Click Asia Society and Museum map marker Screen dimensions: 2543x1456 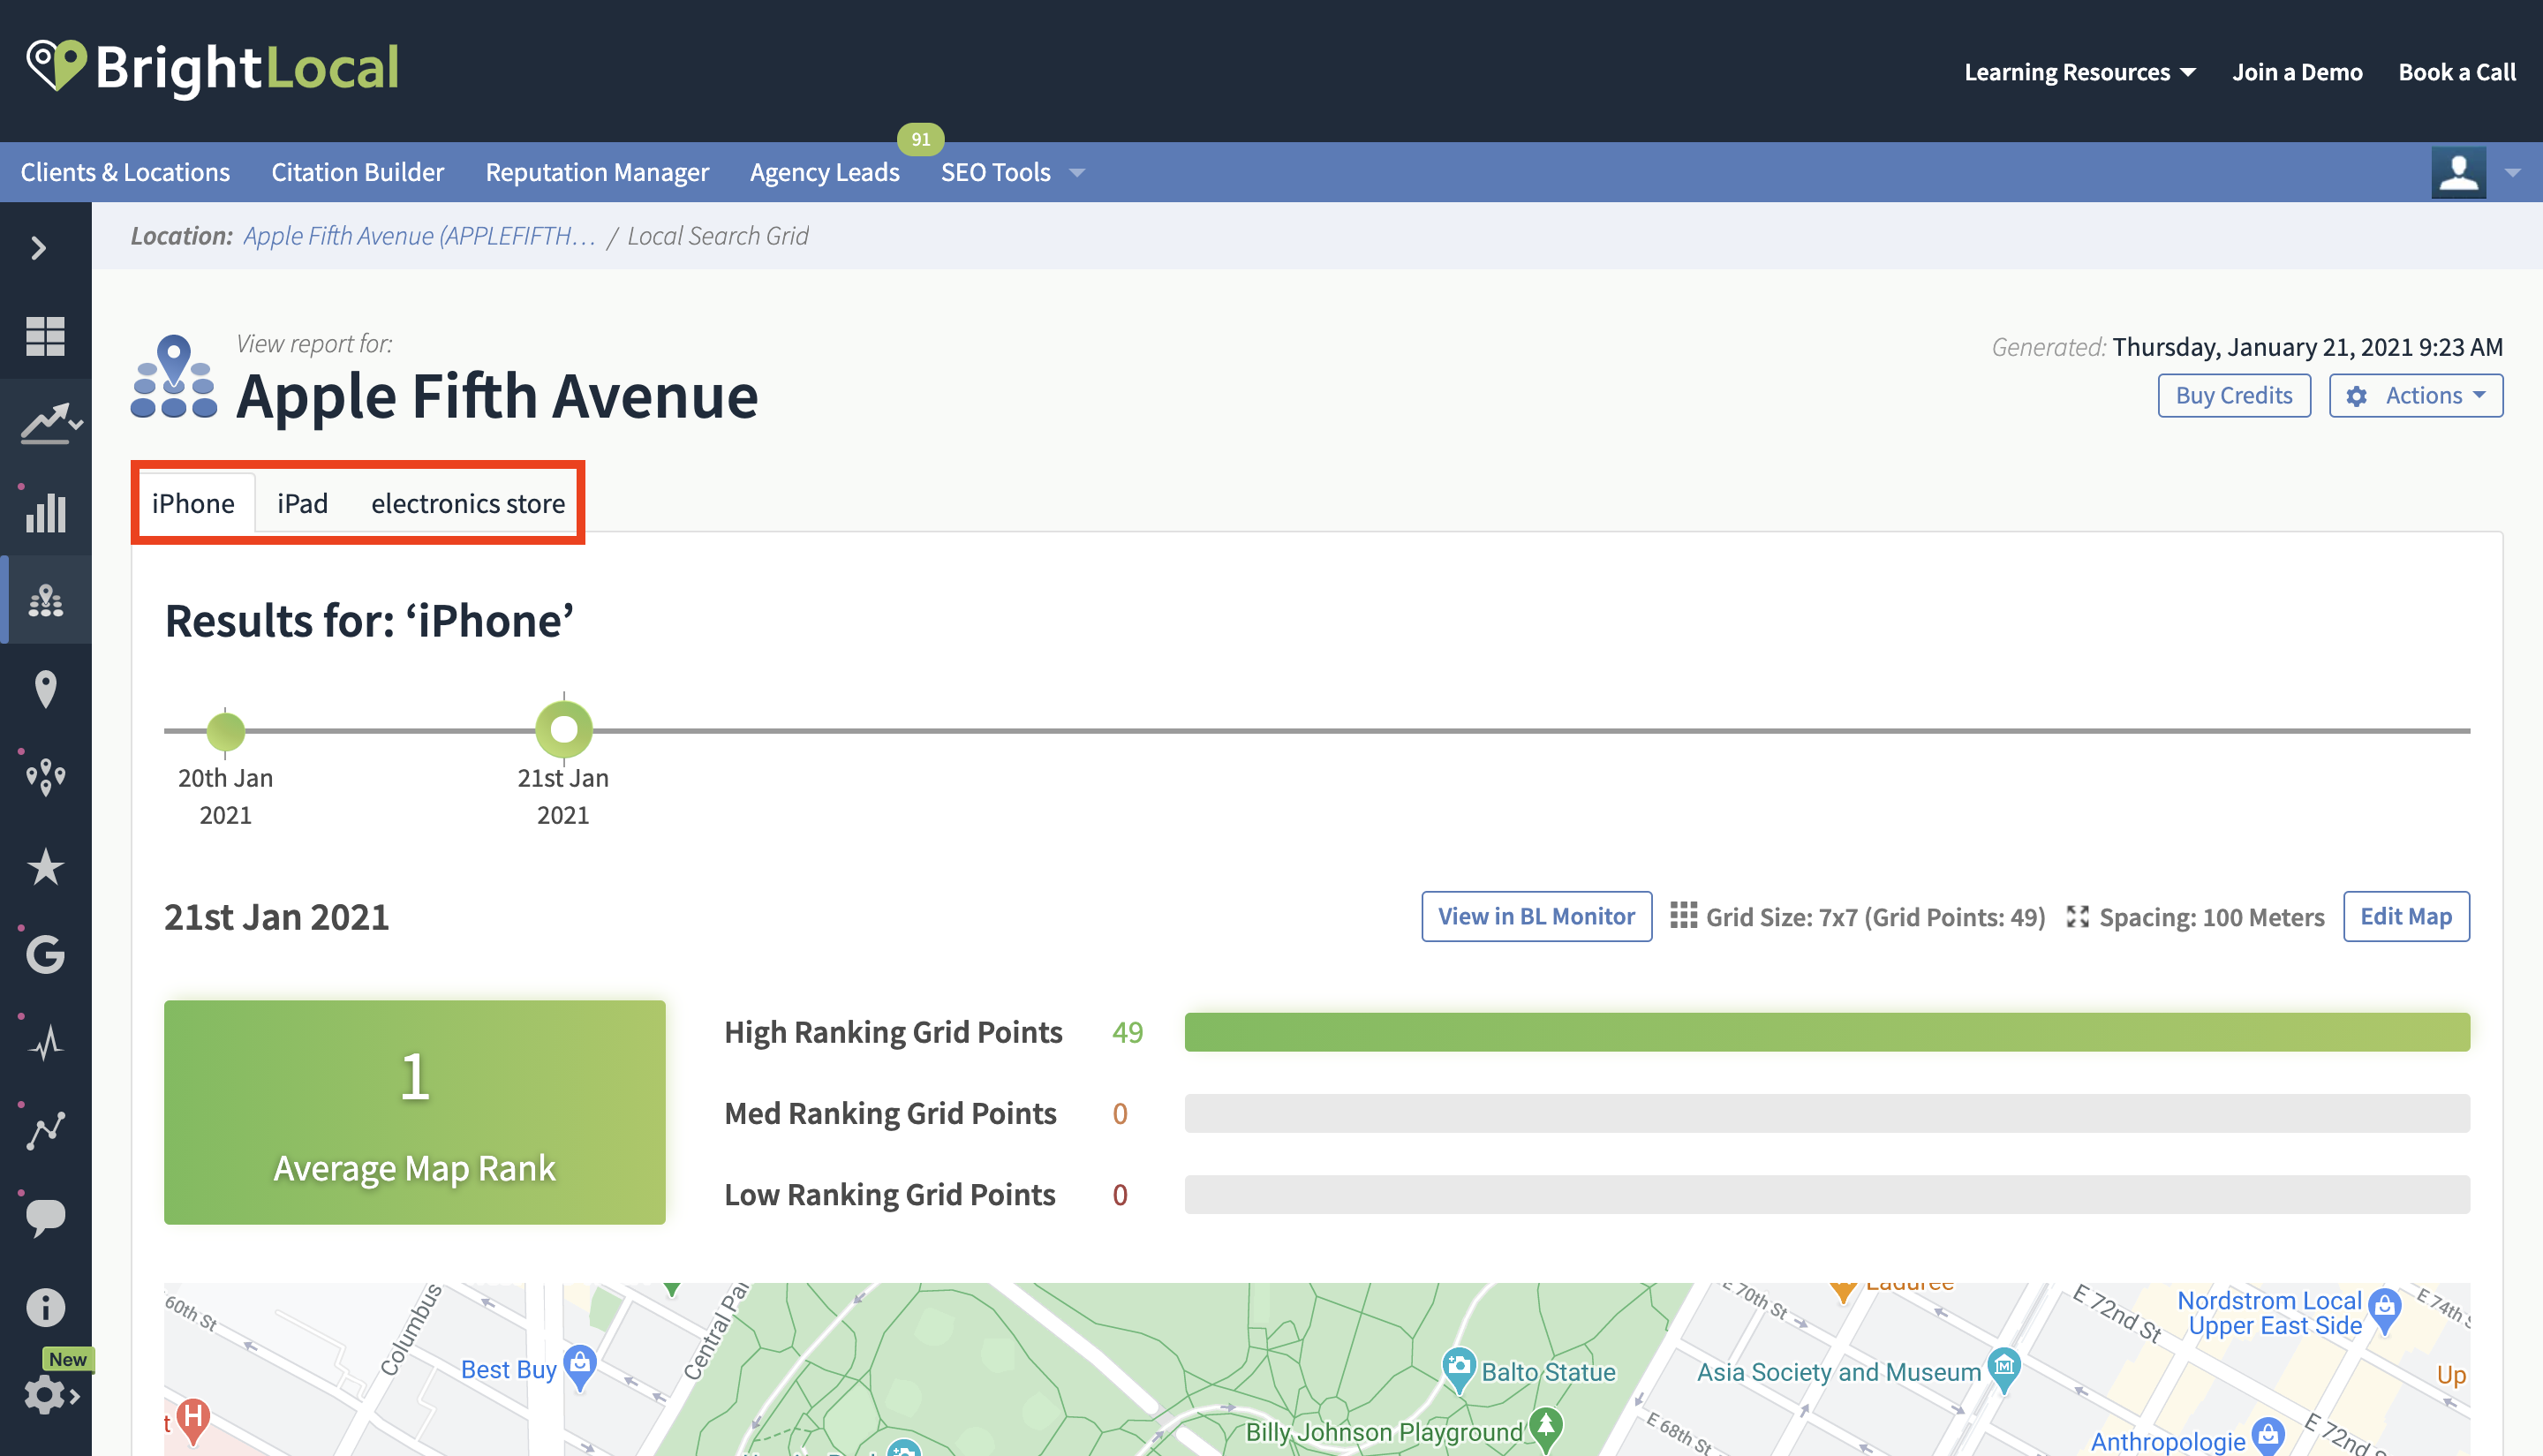click(x=2005, y=1369)
